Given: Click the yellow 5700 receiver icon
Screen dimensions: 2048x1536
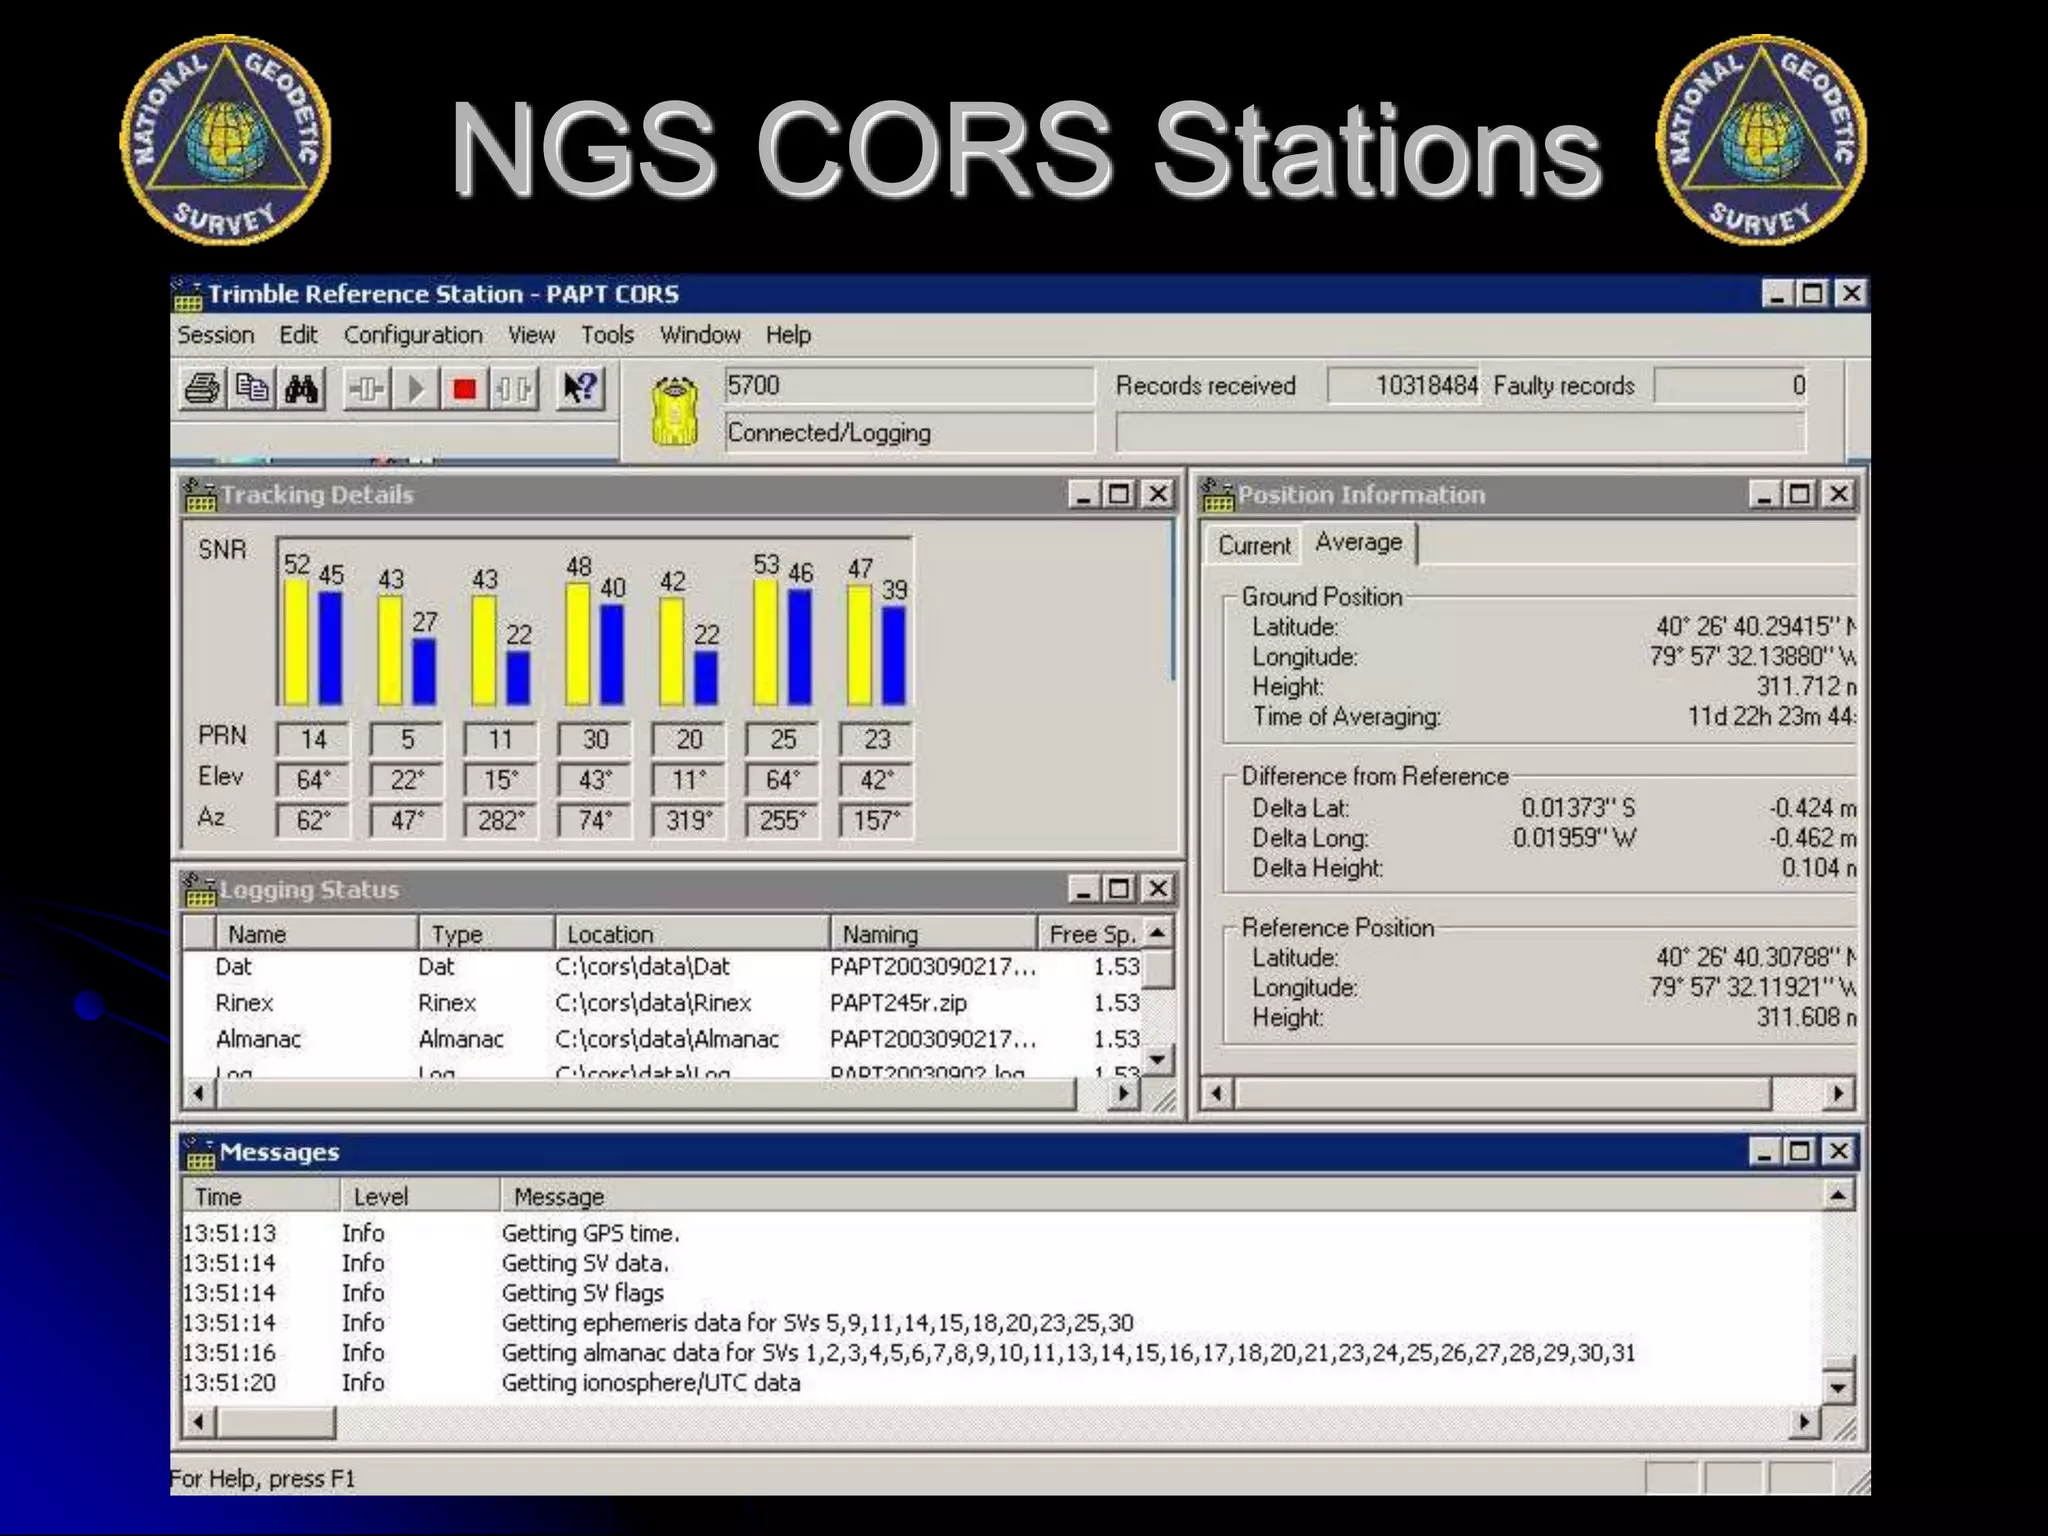Looking at the screenshot, I should click(x=675, y=411).
